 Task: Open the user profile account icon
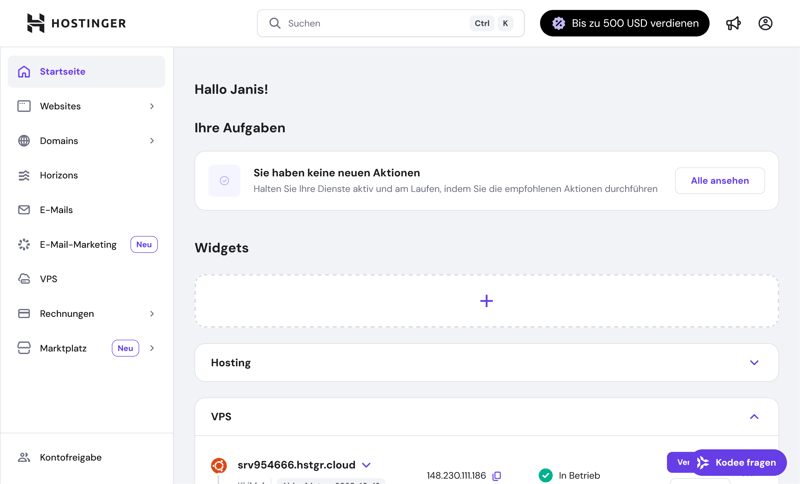765,23
